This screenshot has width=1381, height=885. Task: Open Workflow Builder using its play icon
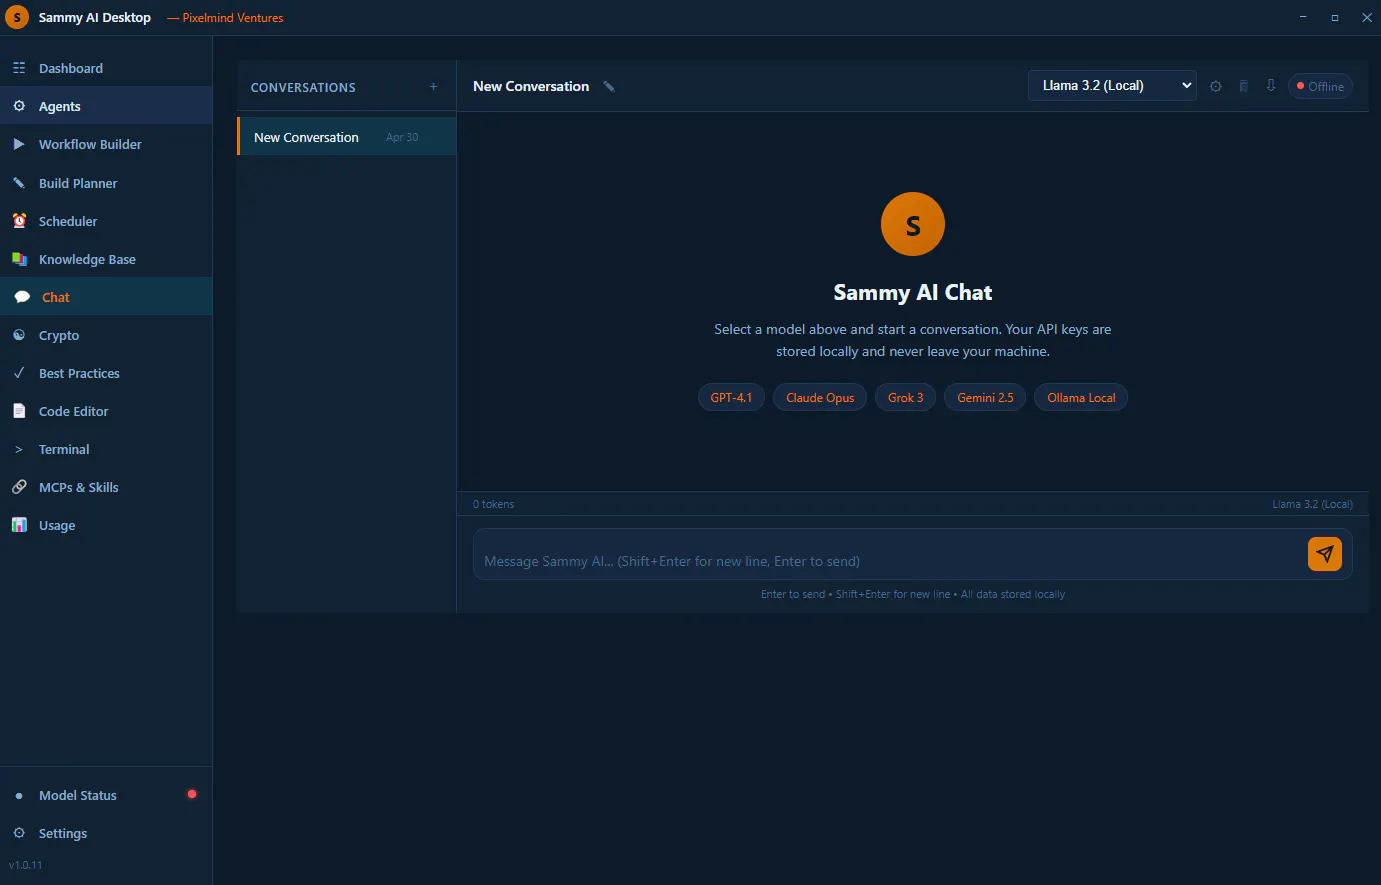tap(19, 144)
